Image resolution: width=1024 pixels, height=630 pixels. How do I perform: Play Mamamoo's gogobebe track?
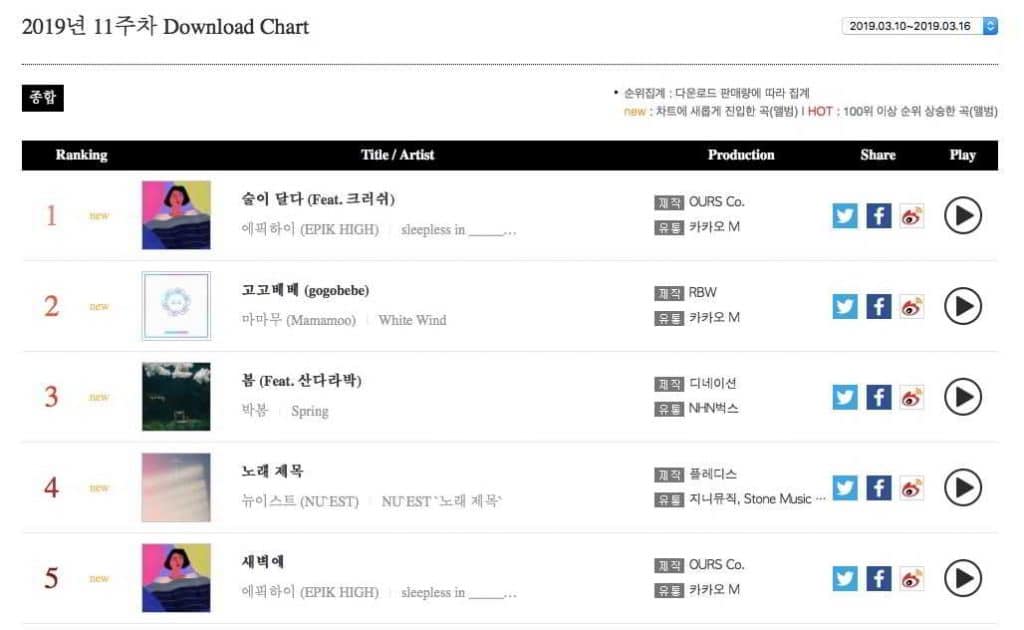click(963, 306)
